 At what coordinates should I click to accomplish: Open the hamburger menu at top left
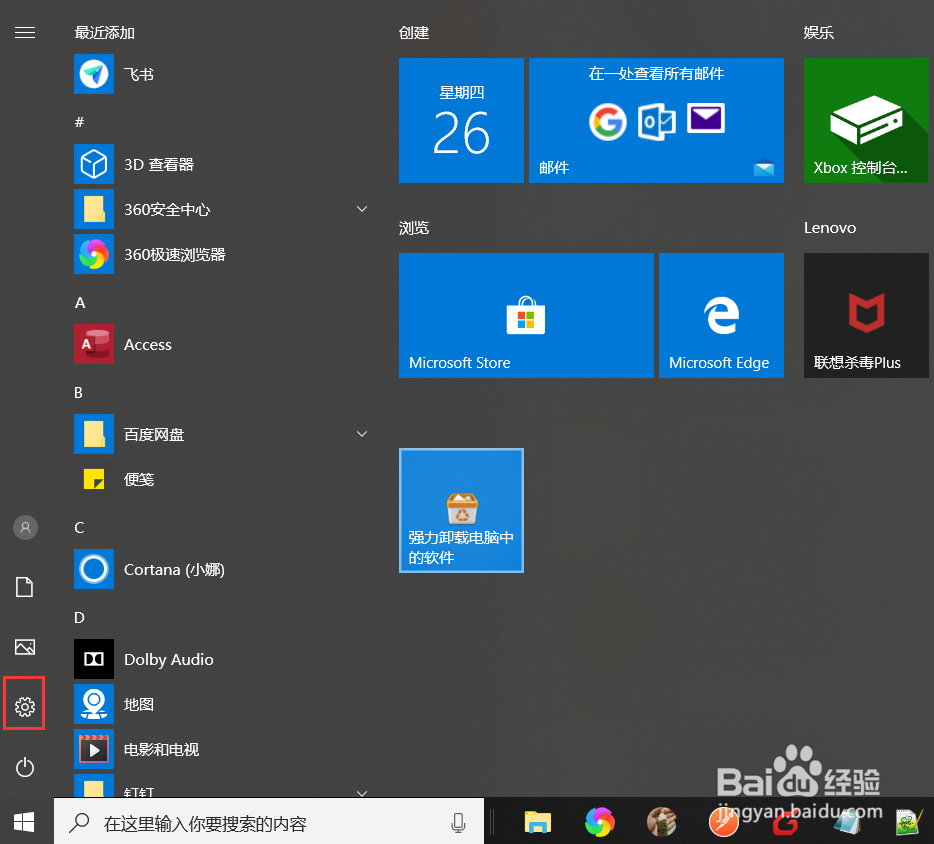24,32
